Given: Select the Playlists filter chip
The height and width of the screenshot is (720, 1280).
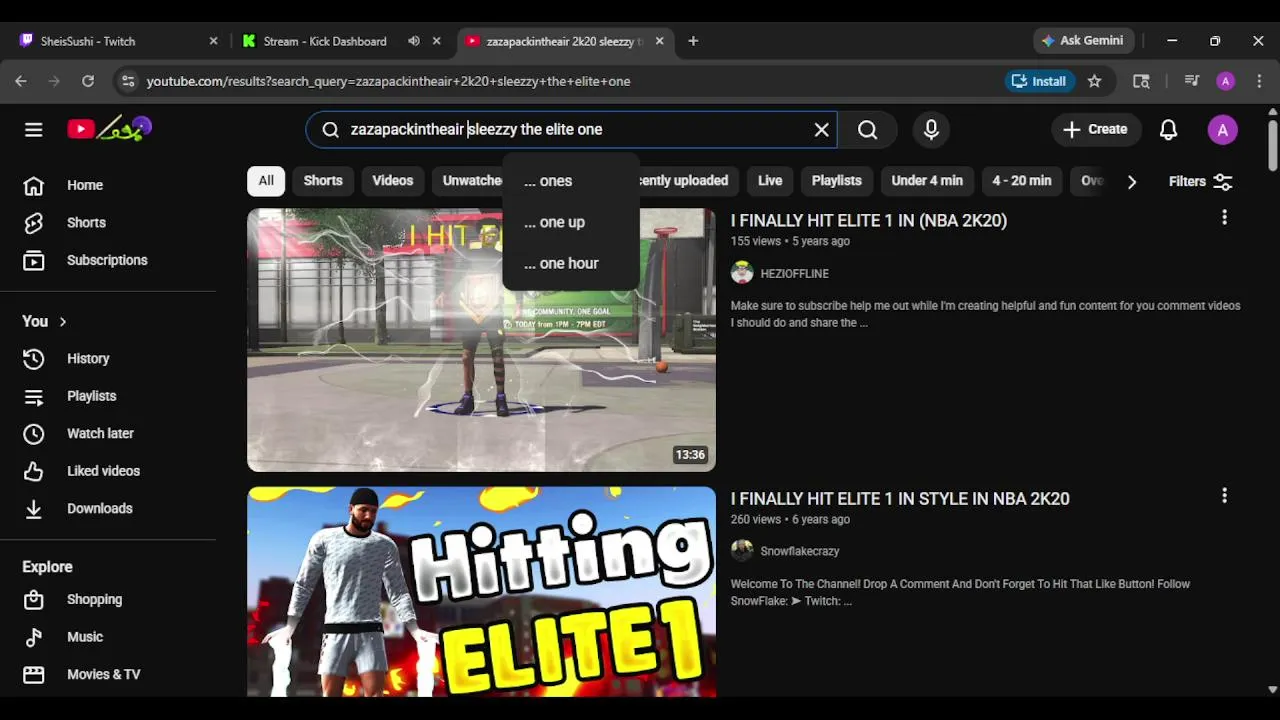Looking at the screenshot, I should (x=836, y=181).
